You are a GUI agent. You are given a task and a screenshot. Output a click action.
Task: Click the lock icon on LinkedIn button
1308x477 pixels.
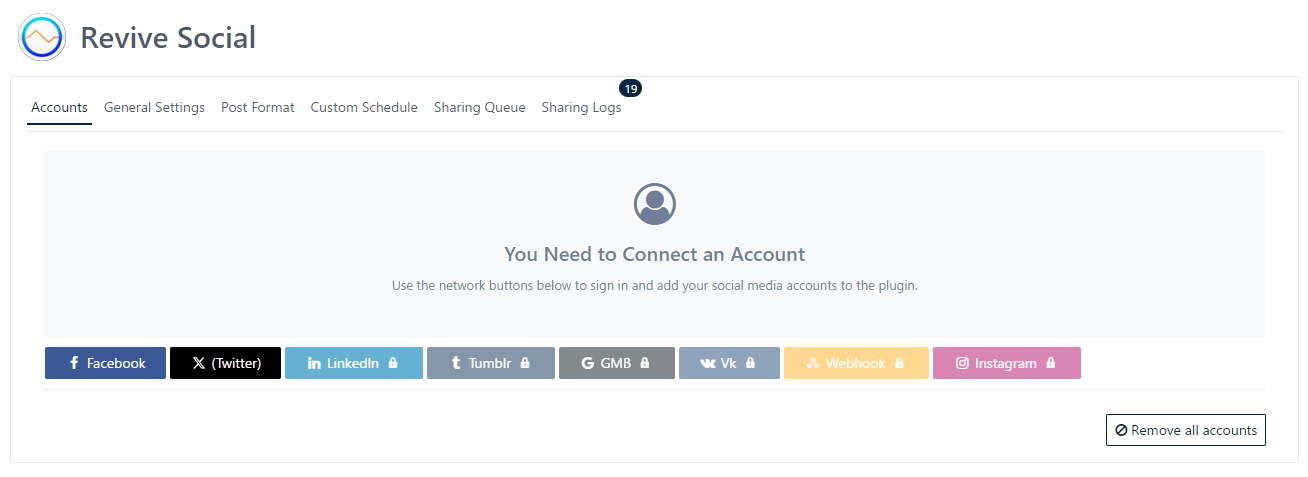tap(393, 363)
